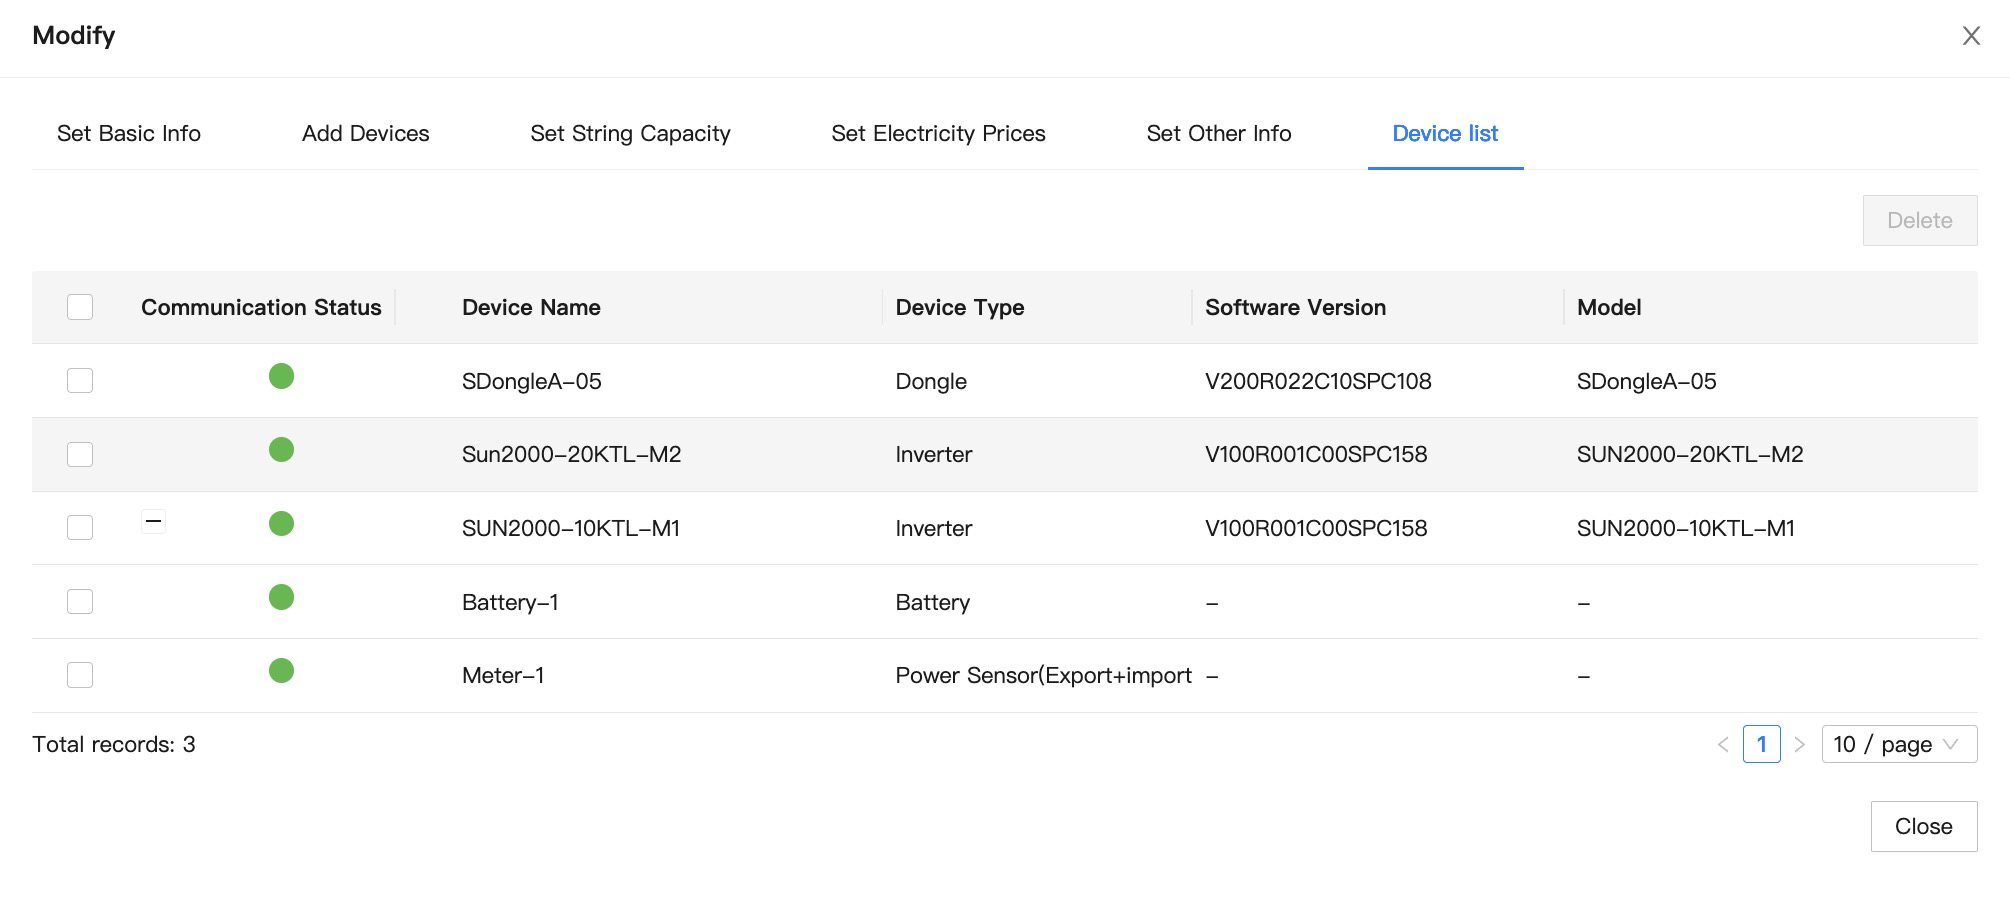Close the Modify dialog with X
2010x902 pixels.
click(1971, 36)
